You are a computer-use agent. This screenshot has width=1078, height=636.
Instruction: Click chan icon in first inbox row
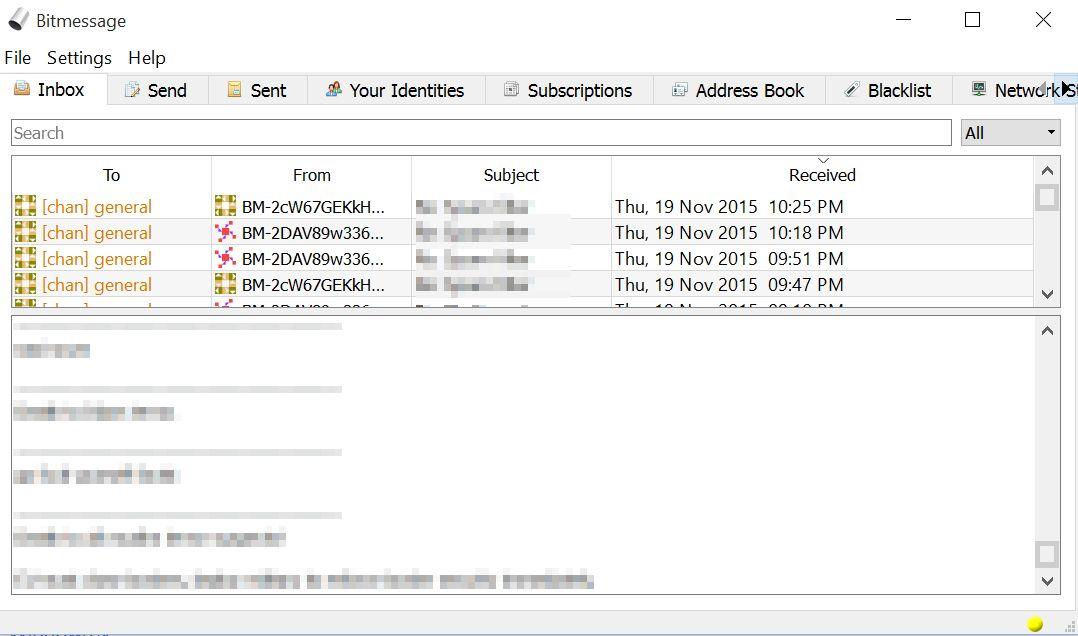coord(25,207)
